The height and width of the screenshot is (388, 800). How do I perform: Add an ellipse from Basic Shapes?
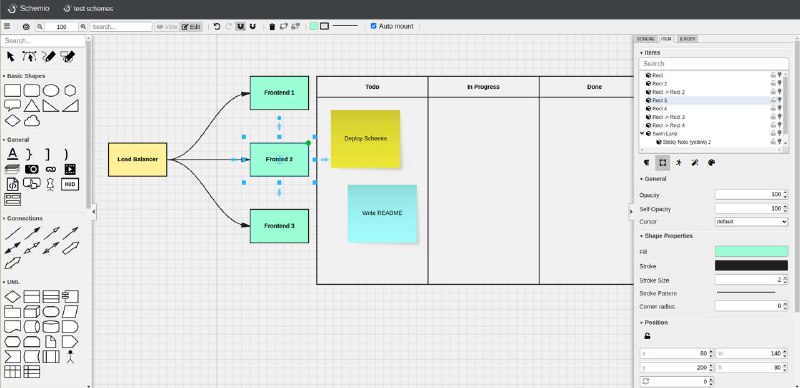point(51,91)
